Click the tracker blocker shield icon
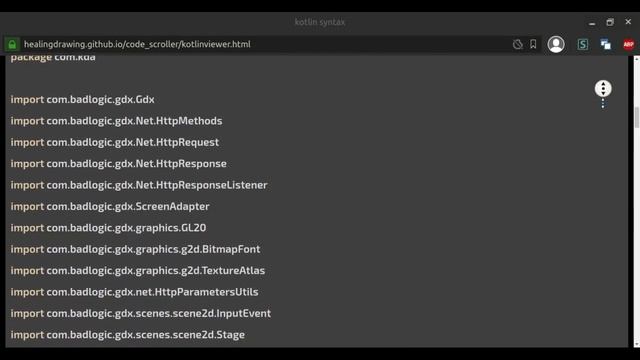The width and height of the screenshot is (640, 360). (518, 44)
